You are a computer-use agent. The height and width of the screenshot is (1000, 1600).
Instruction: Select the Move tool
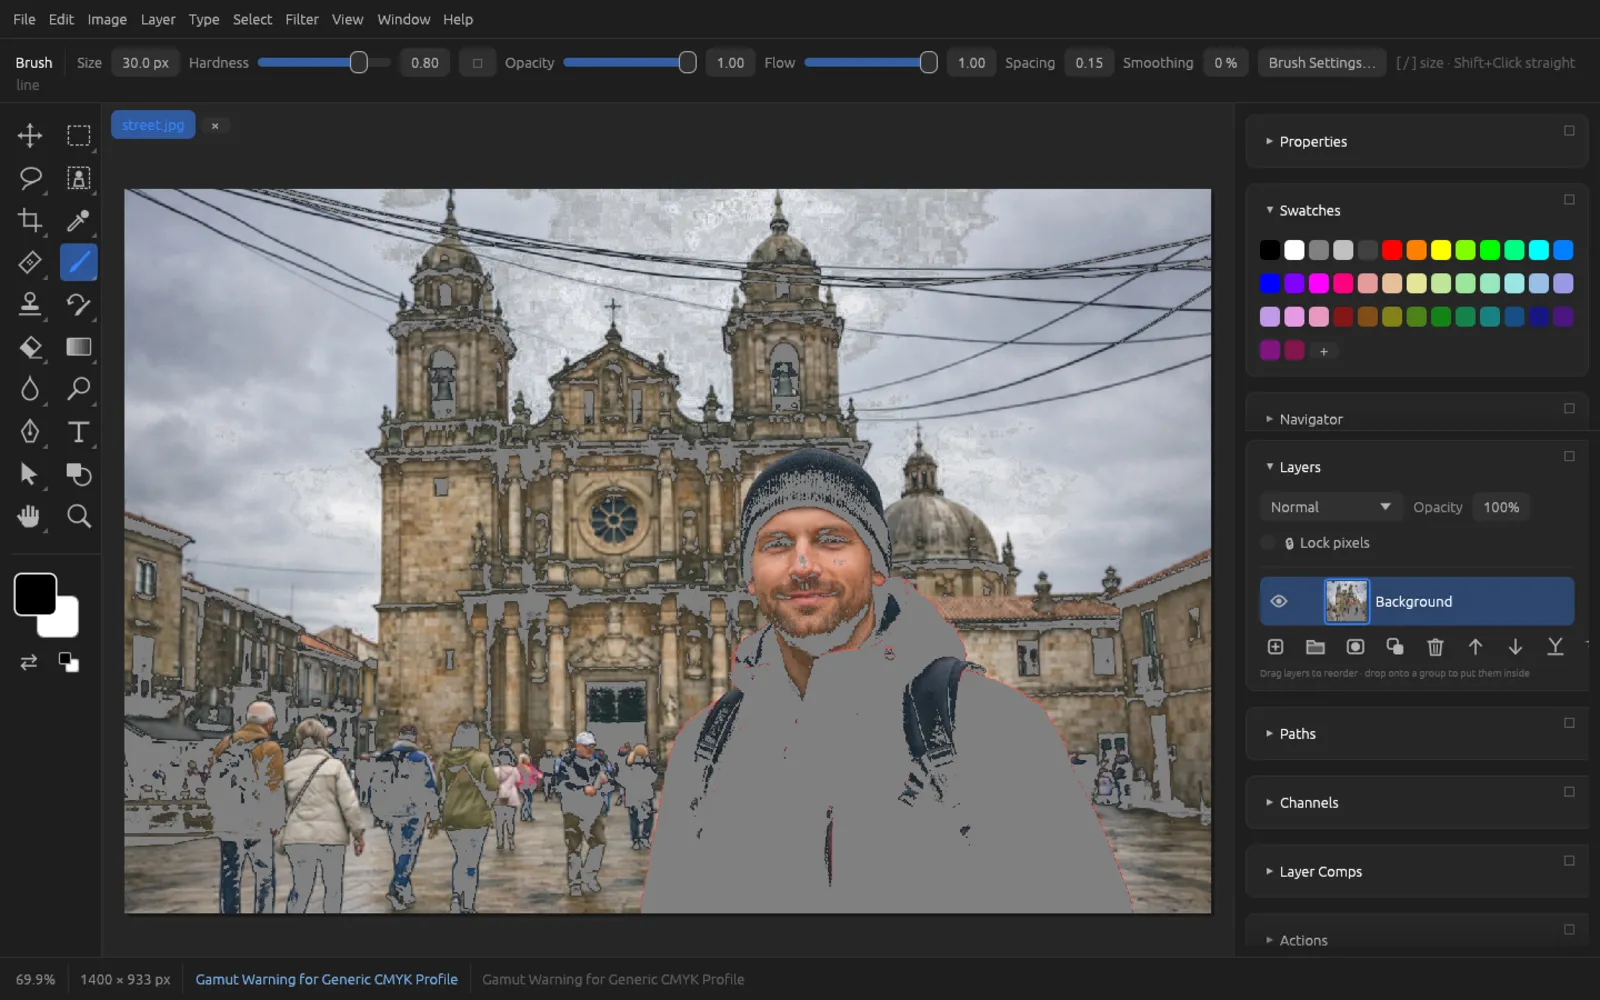pos(30,135)
